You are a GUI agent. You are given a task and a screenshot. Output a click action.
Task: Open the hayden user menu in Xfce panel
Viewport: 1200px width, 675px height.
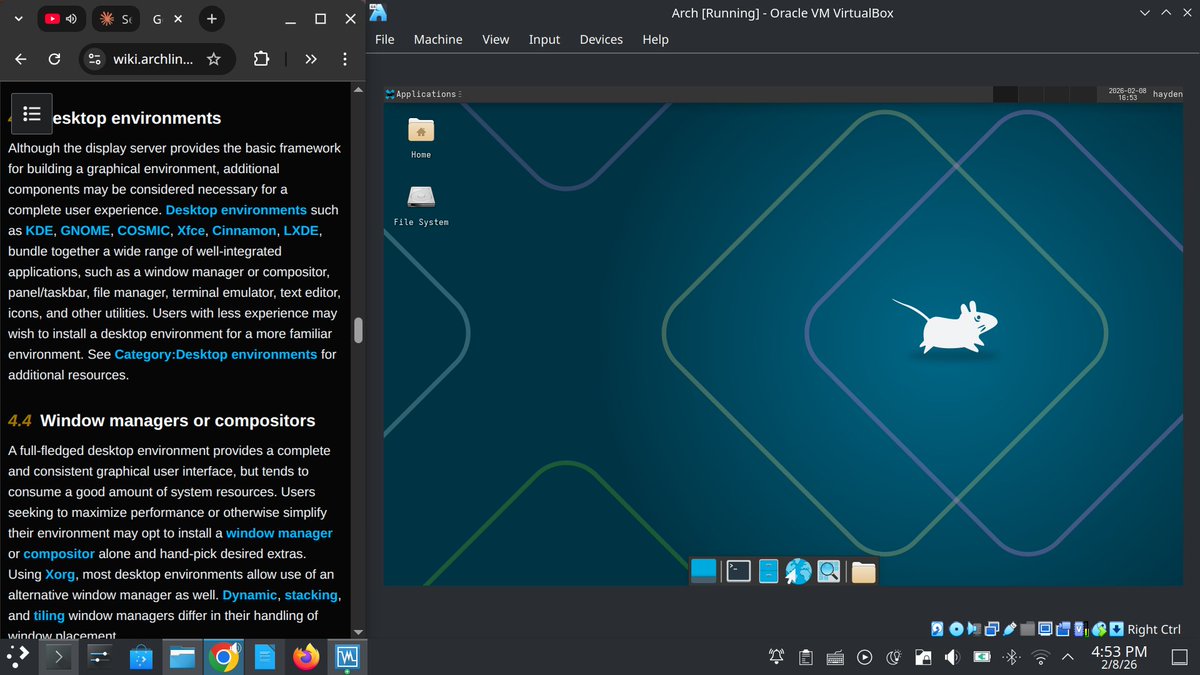point(1167,94)
